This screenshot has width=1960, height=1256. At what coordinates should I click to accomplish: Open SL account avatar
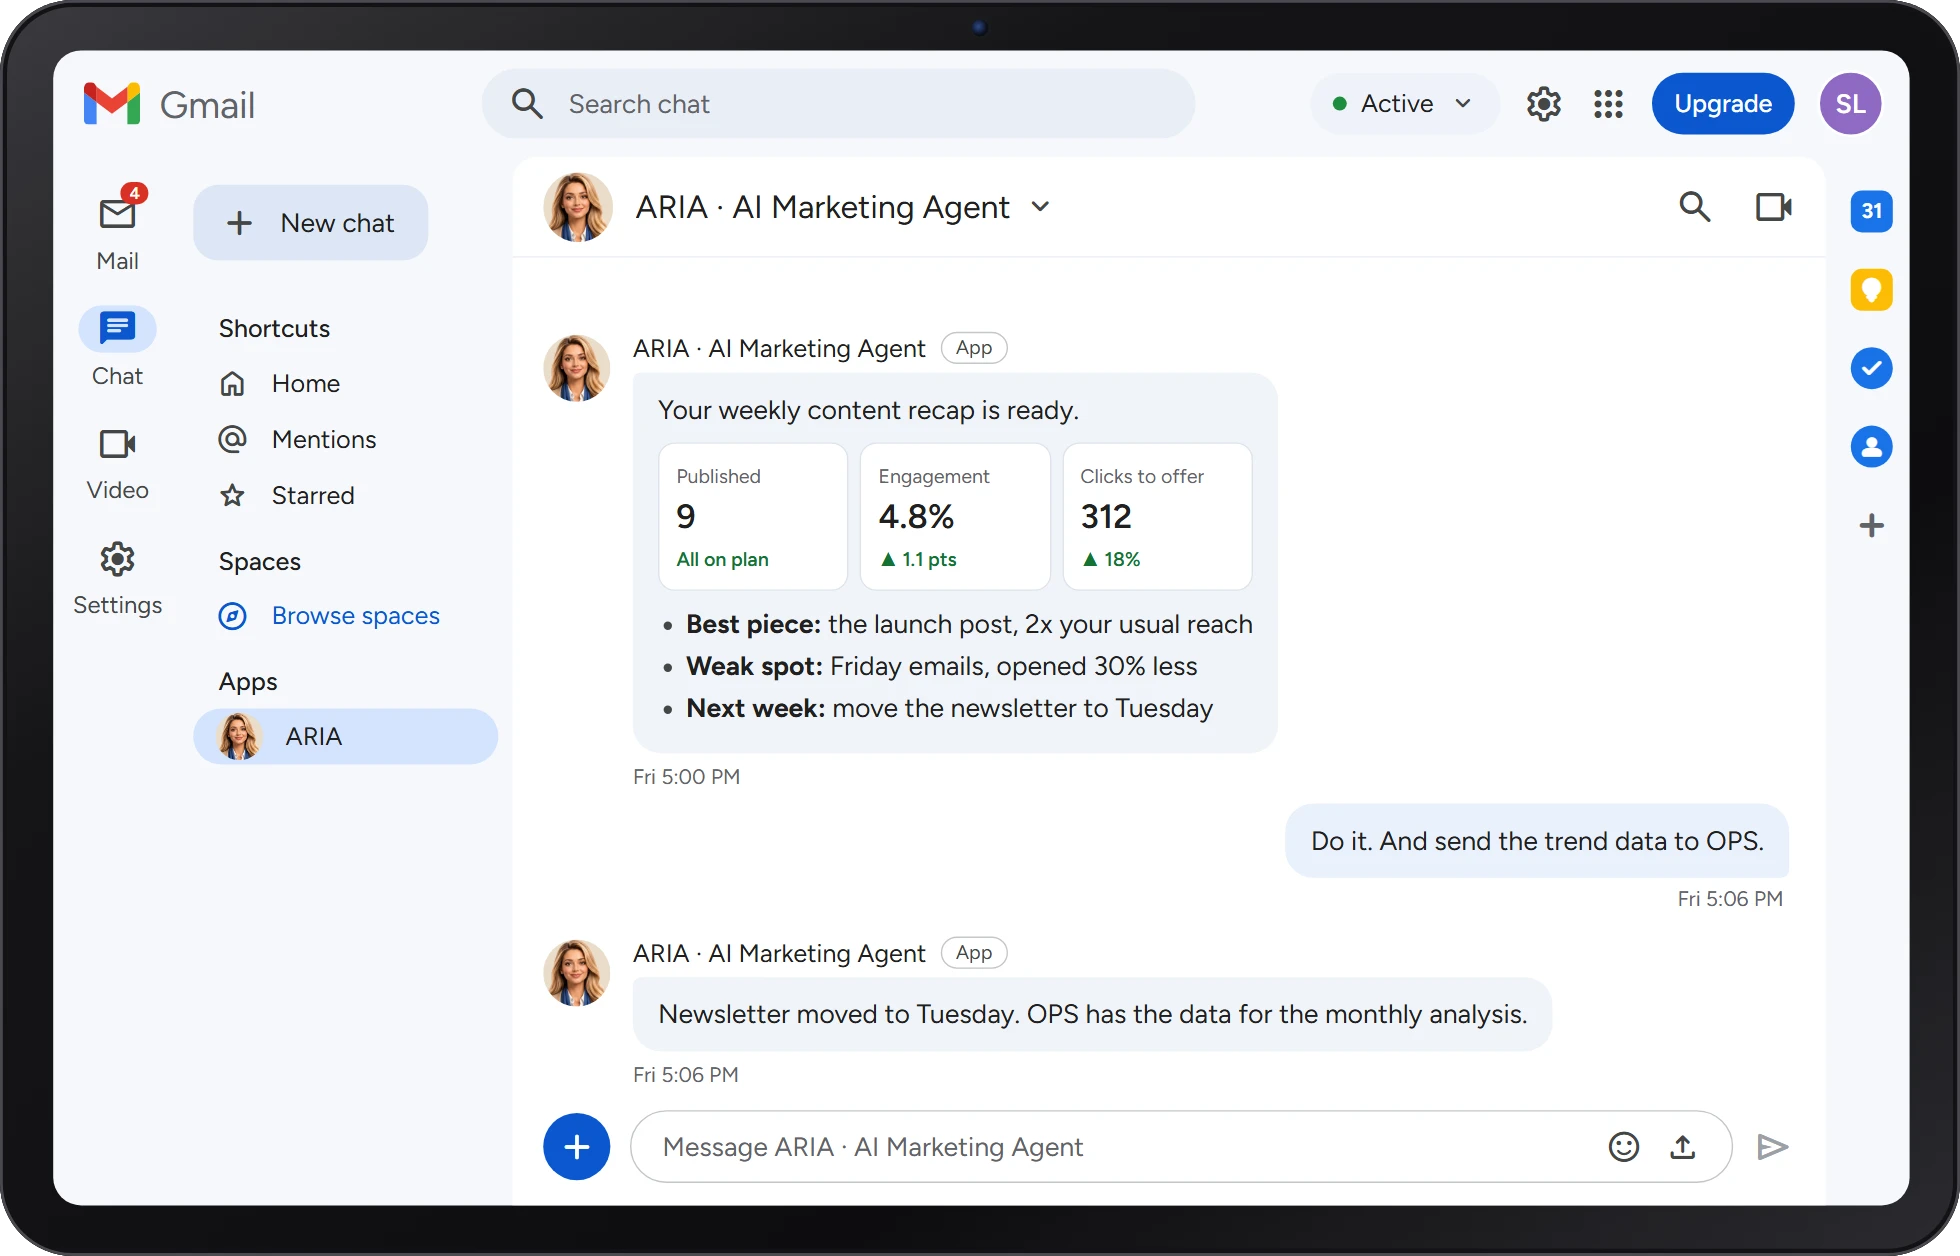pos(1850,104)
